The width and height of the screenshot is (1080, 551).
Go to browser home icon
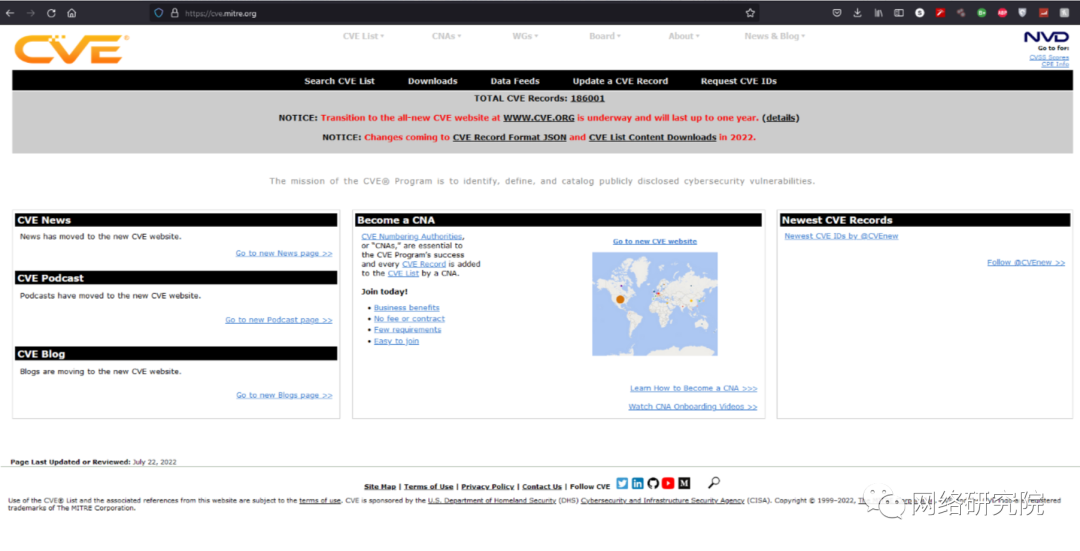72,13
